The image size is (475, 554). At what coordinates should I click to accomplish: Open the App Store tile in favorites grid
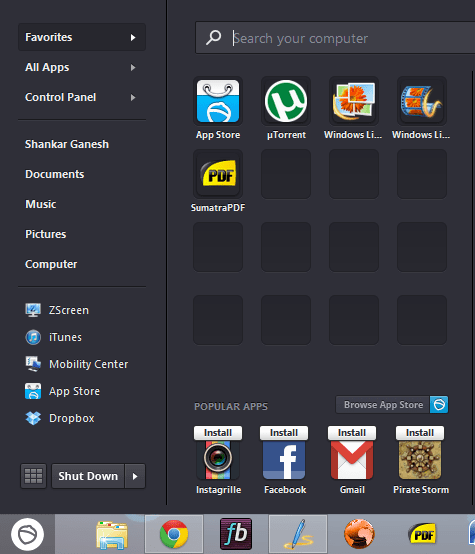(x=218, y=101)
